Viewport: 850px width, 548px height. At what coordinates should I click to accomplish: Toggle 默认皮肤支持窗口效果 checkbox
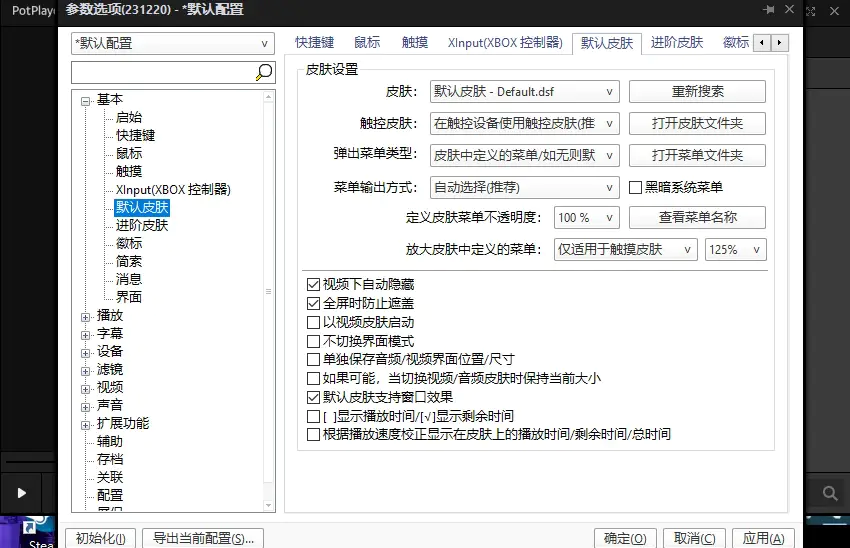313,397
